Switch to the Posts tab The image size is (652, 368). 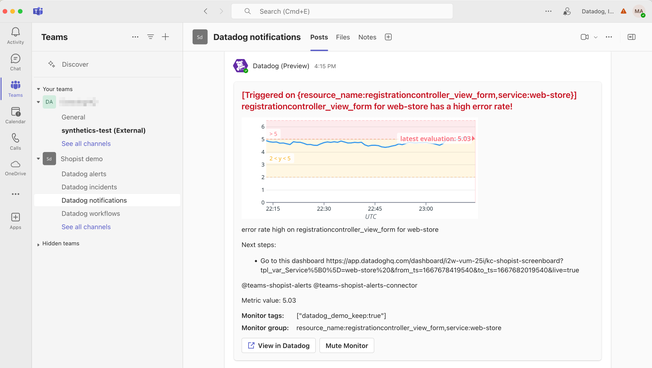click(x=319, y=37)
